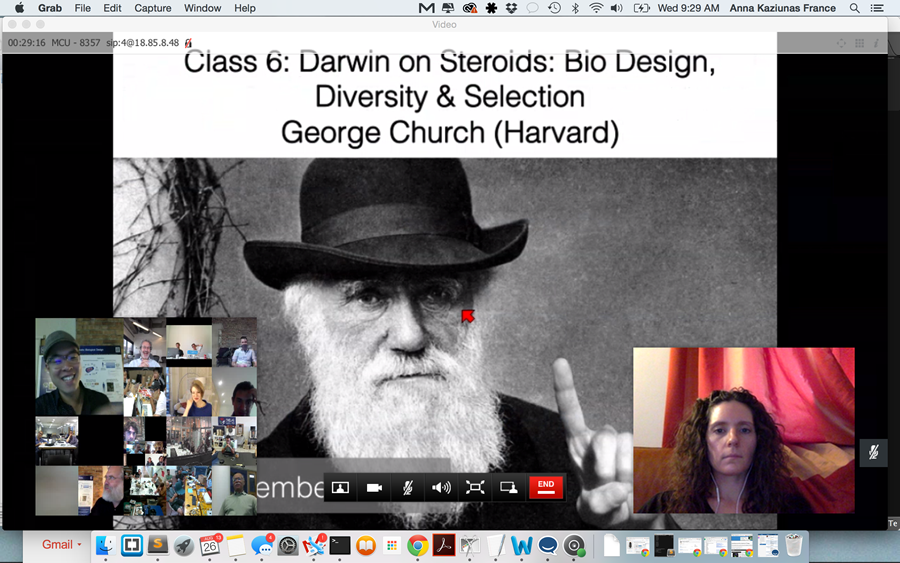Open Calendar from the dock
This screenshot has width=900, height=563.
(210, 545)
